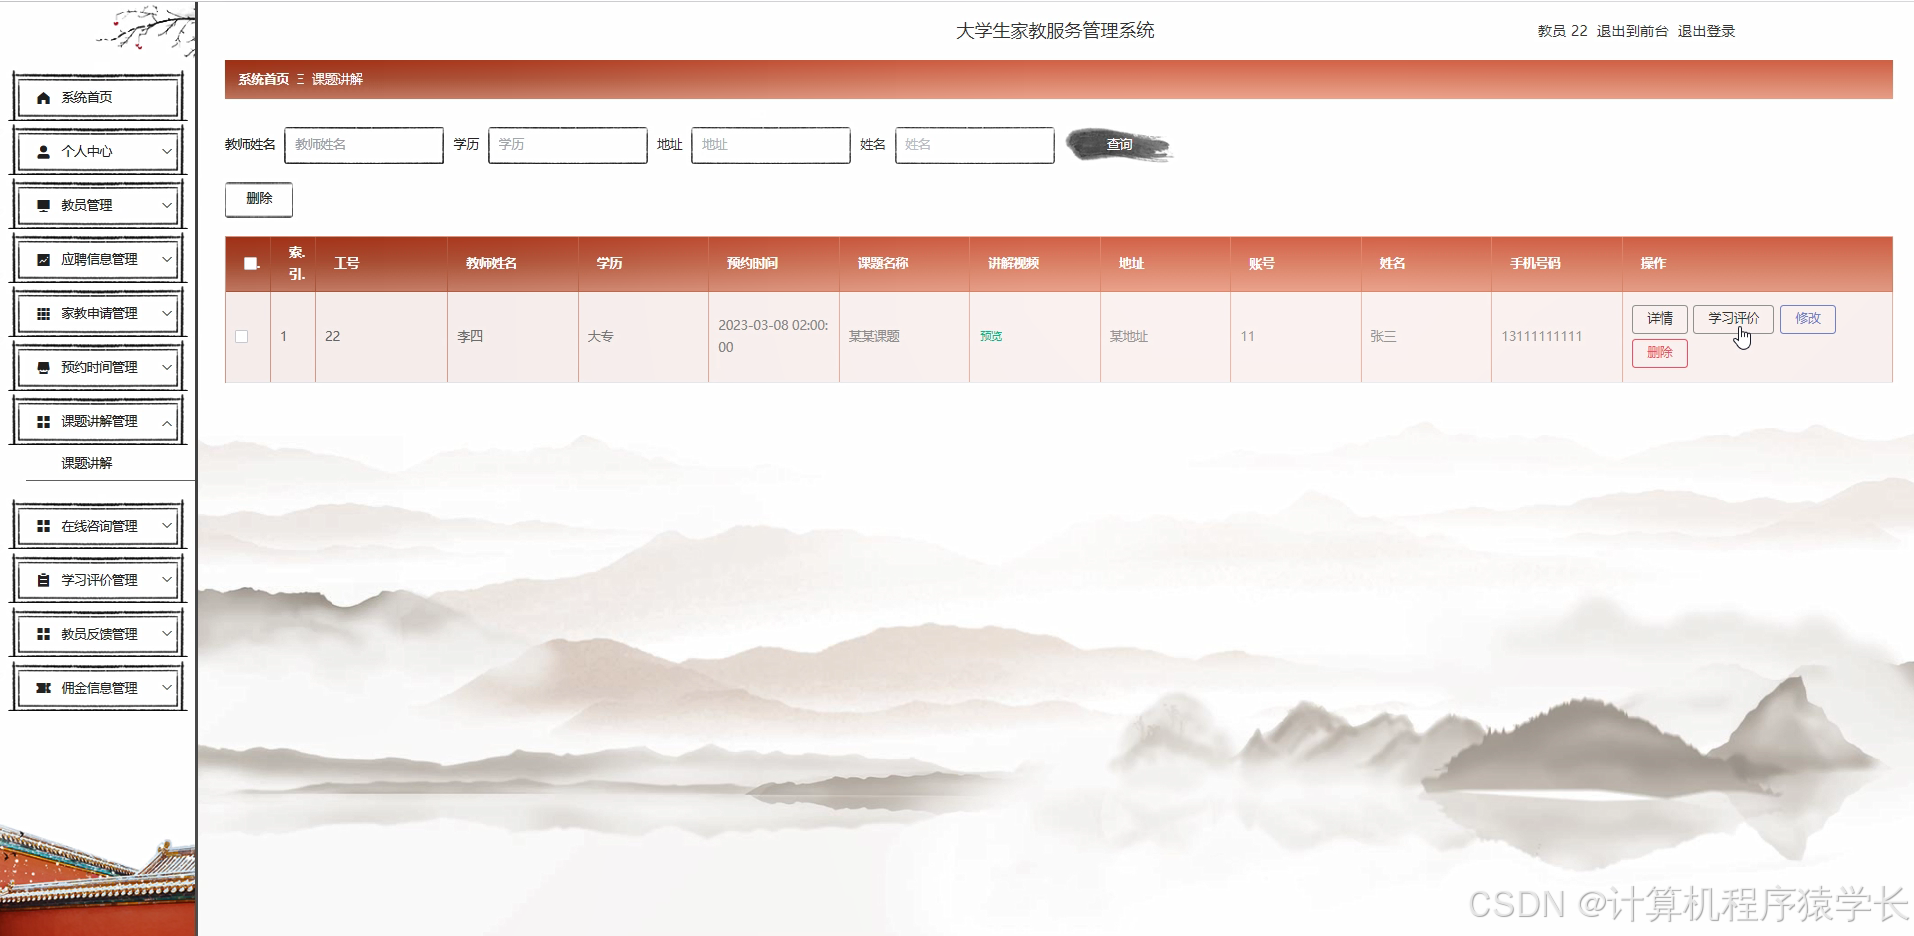Expand the 学习评价管理 chevron
The width and height of the screenshot is (1914, 936).
coord(167,580)
